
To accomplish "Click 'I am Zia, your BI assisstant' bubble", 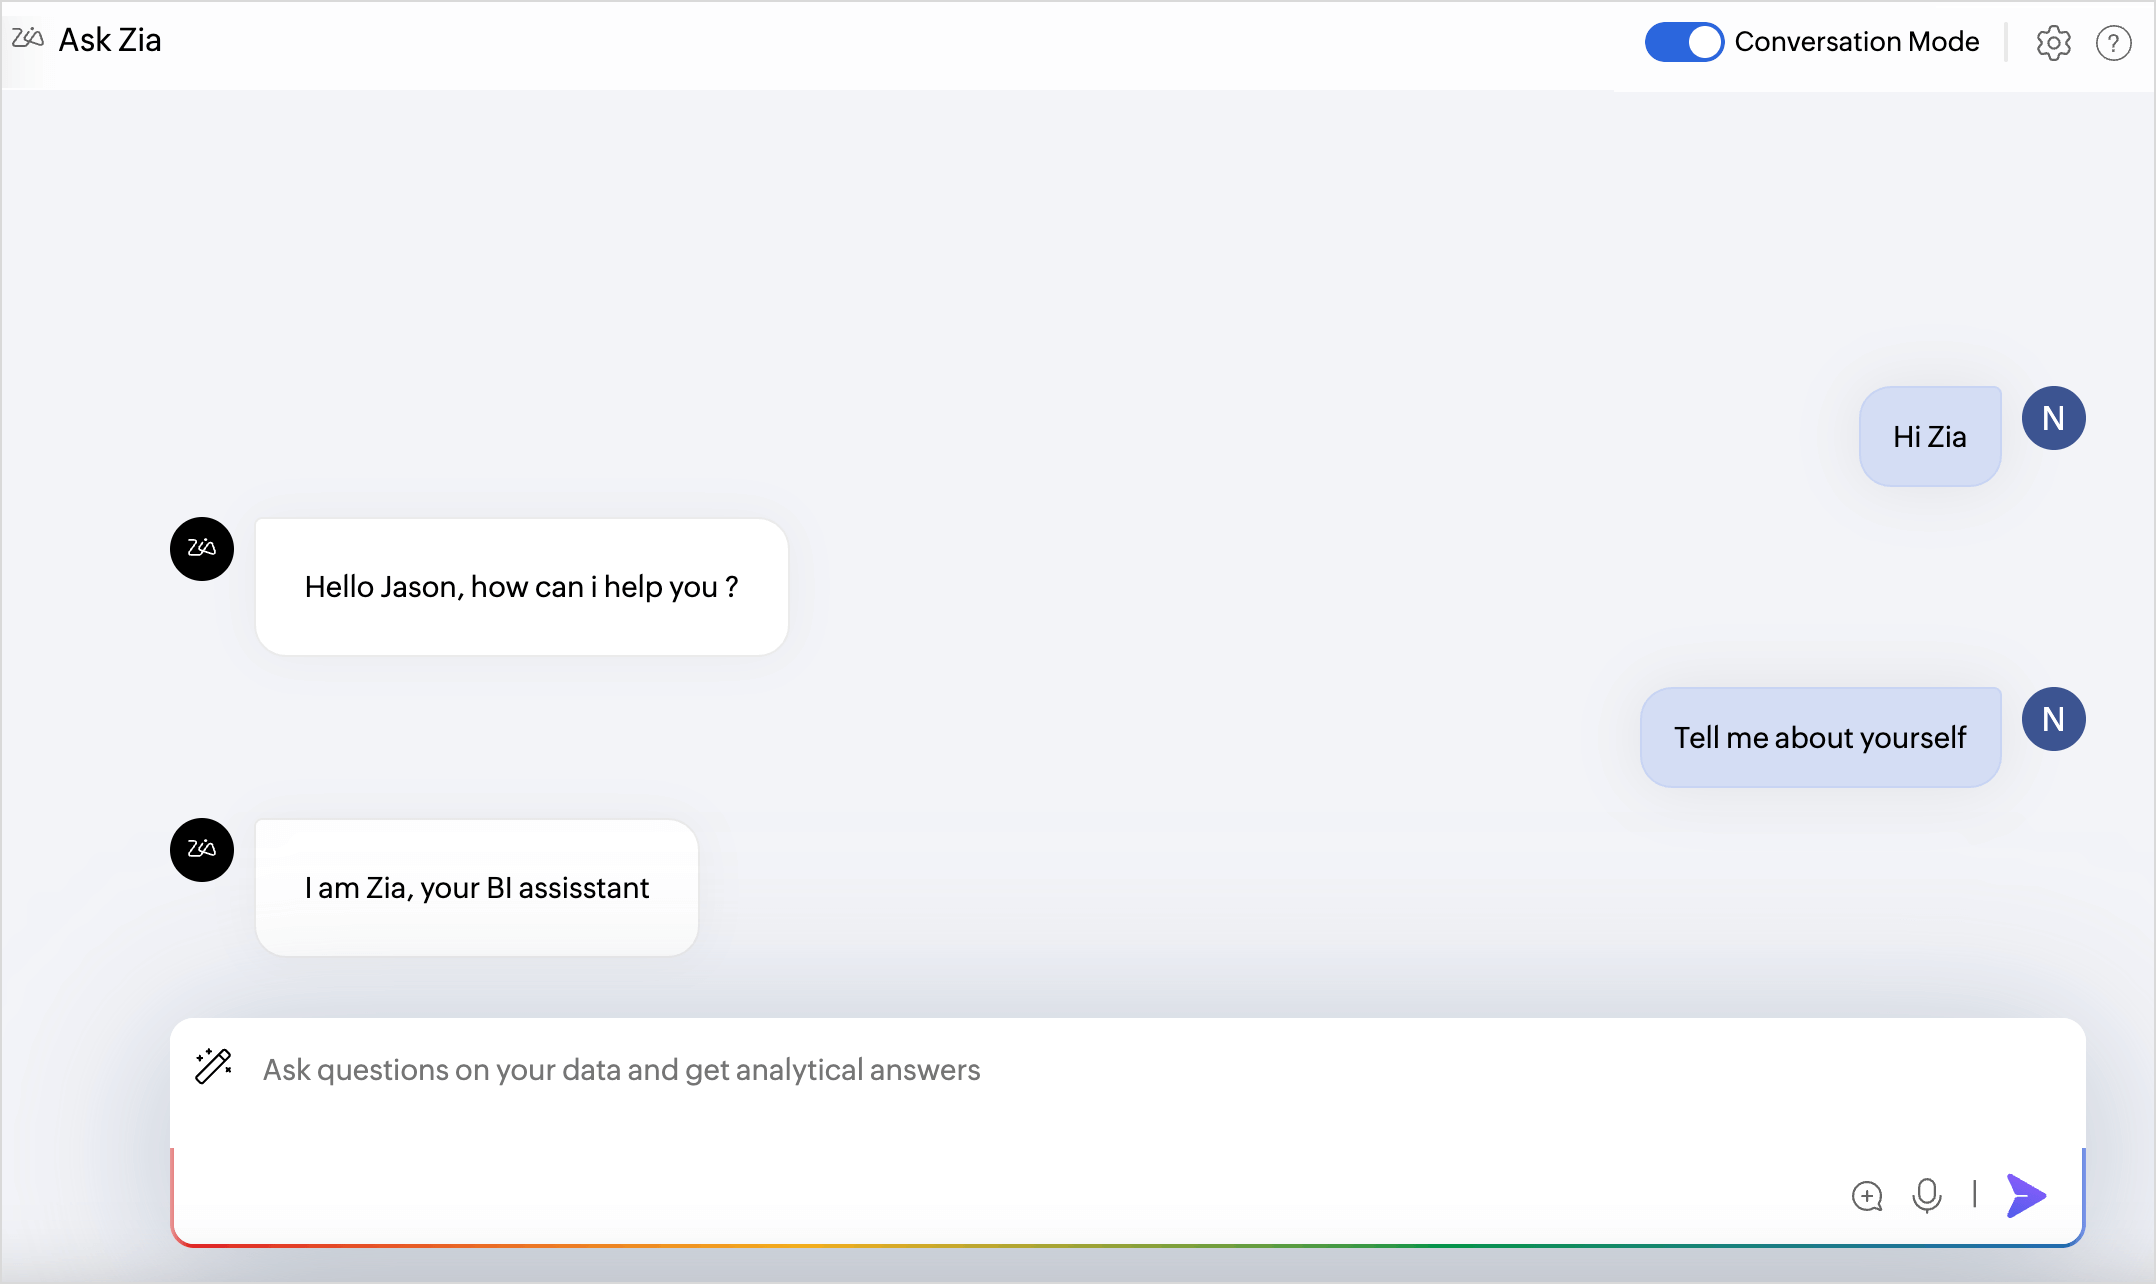I will point(476,888).
